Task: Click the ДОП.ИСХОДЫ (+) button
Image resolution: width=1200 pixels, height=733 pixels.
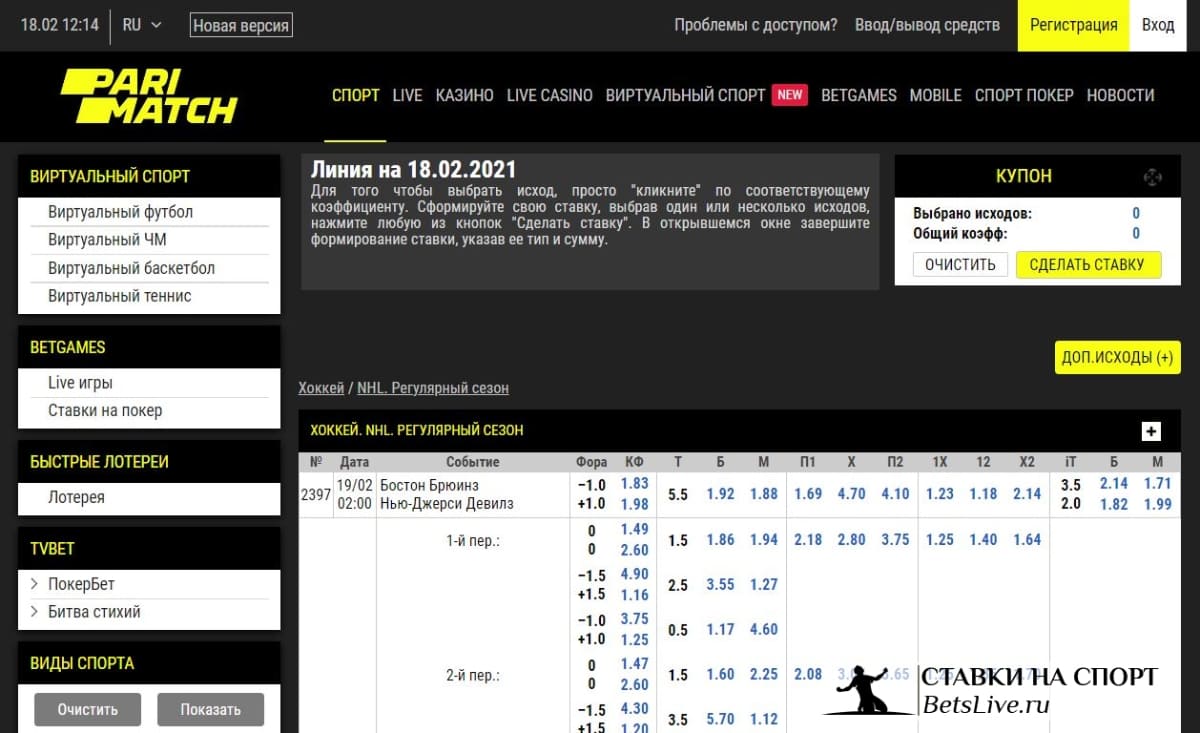Action: [1117, 358]
